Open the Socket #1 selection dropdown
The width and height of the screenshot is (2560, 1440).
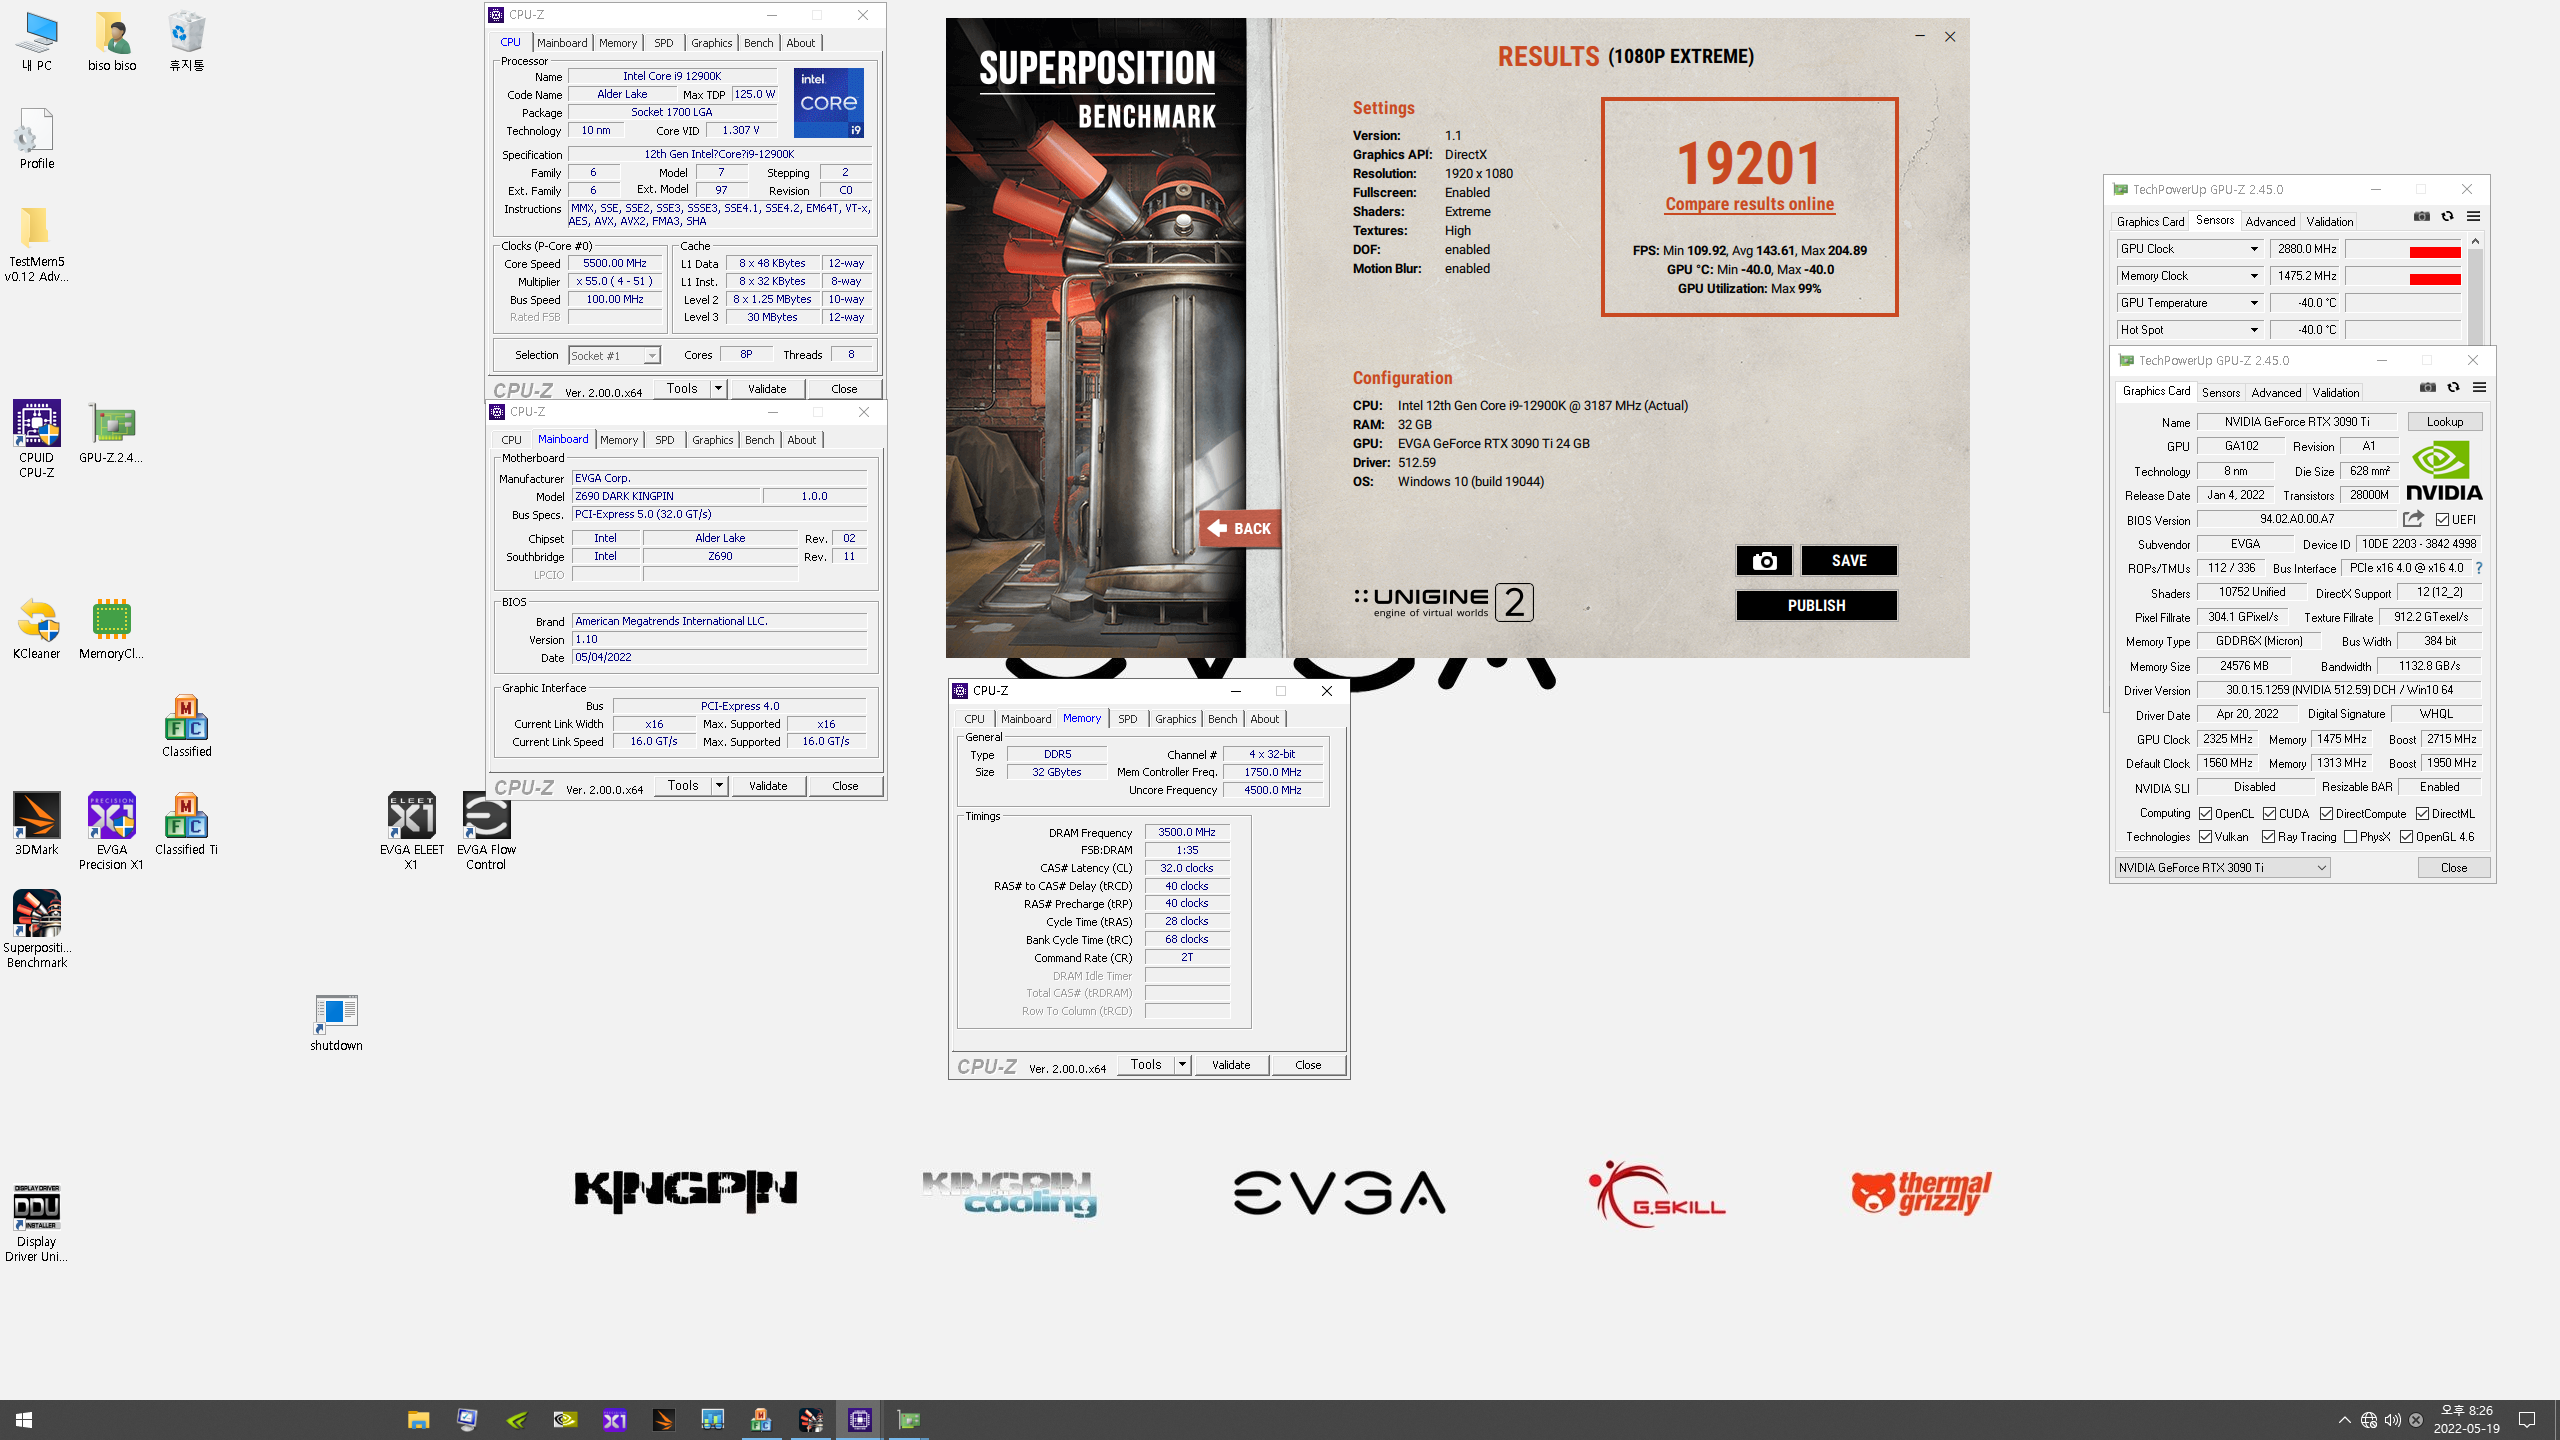pos(614,356)
